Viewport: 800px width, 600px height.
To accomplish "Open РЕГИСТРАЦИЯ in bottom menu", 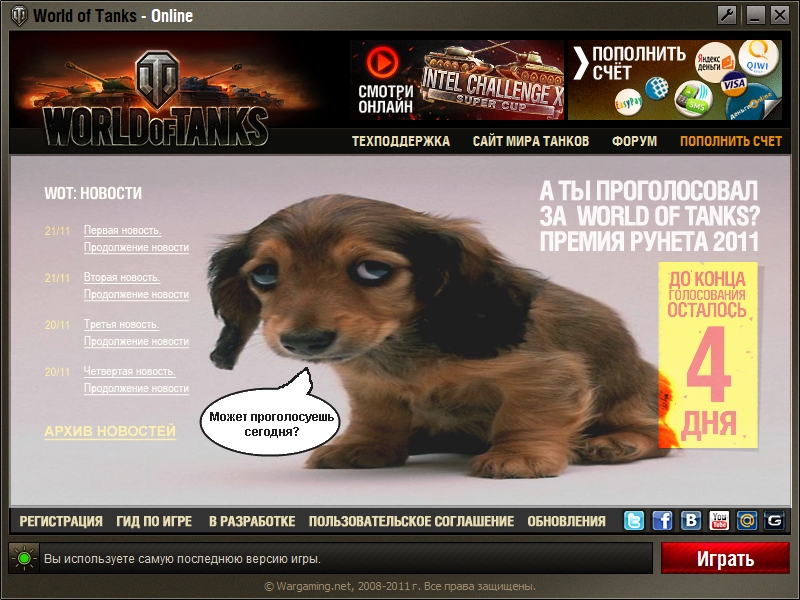I will pyautogui.click(x=61, y=521).
